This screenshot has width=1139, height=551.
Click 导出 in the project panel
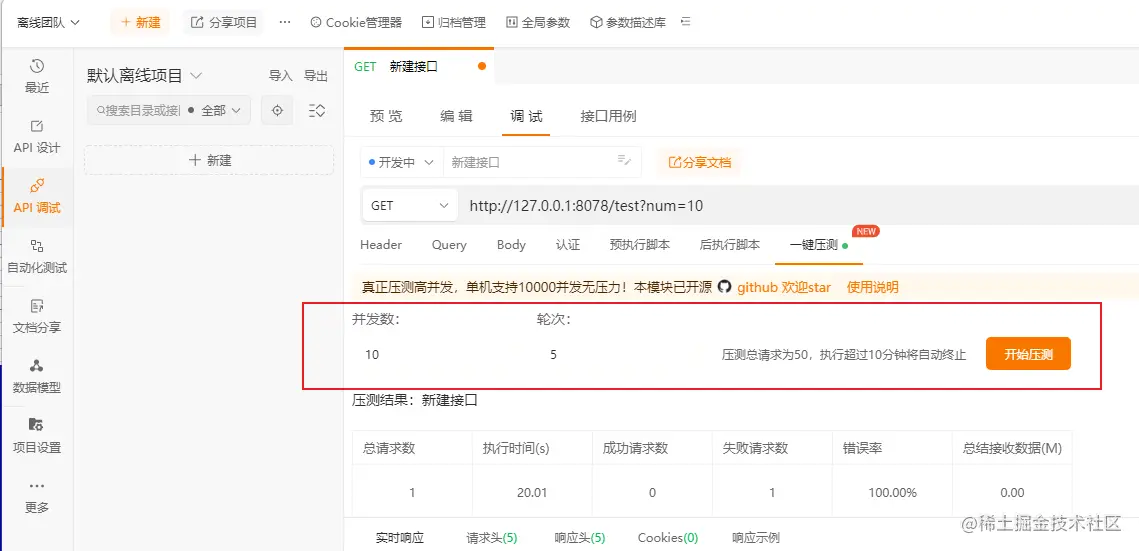point(315,75)
